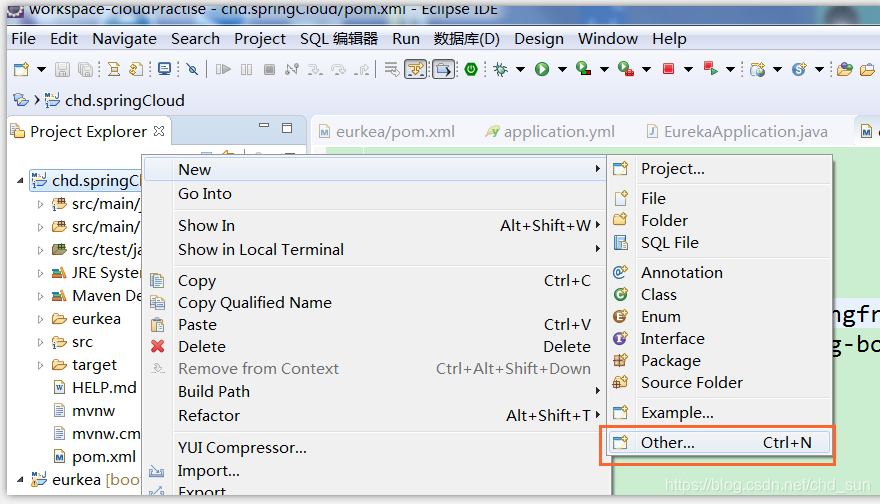Select pom.xml in Project Explorer

tap(104, 457)
